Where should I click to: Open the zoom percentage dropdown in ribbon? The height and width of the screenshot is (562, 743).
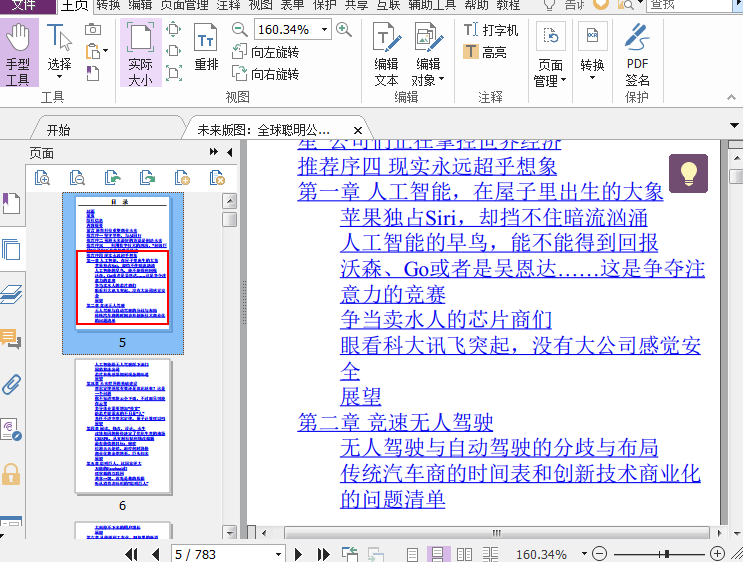point(325,29)
